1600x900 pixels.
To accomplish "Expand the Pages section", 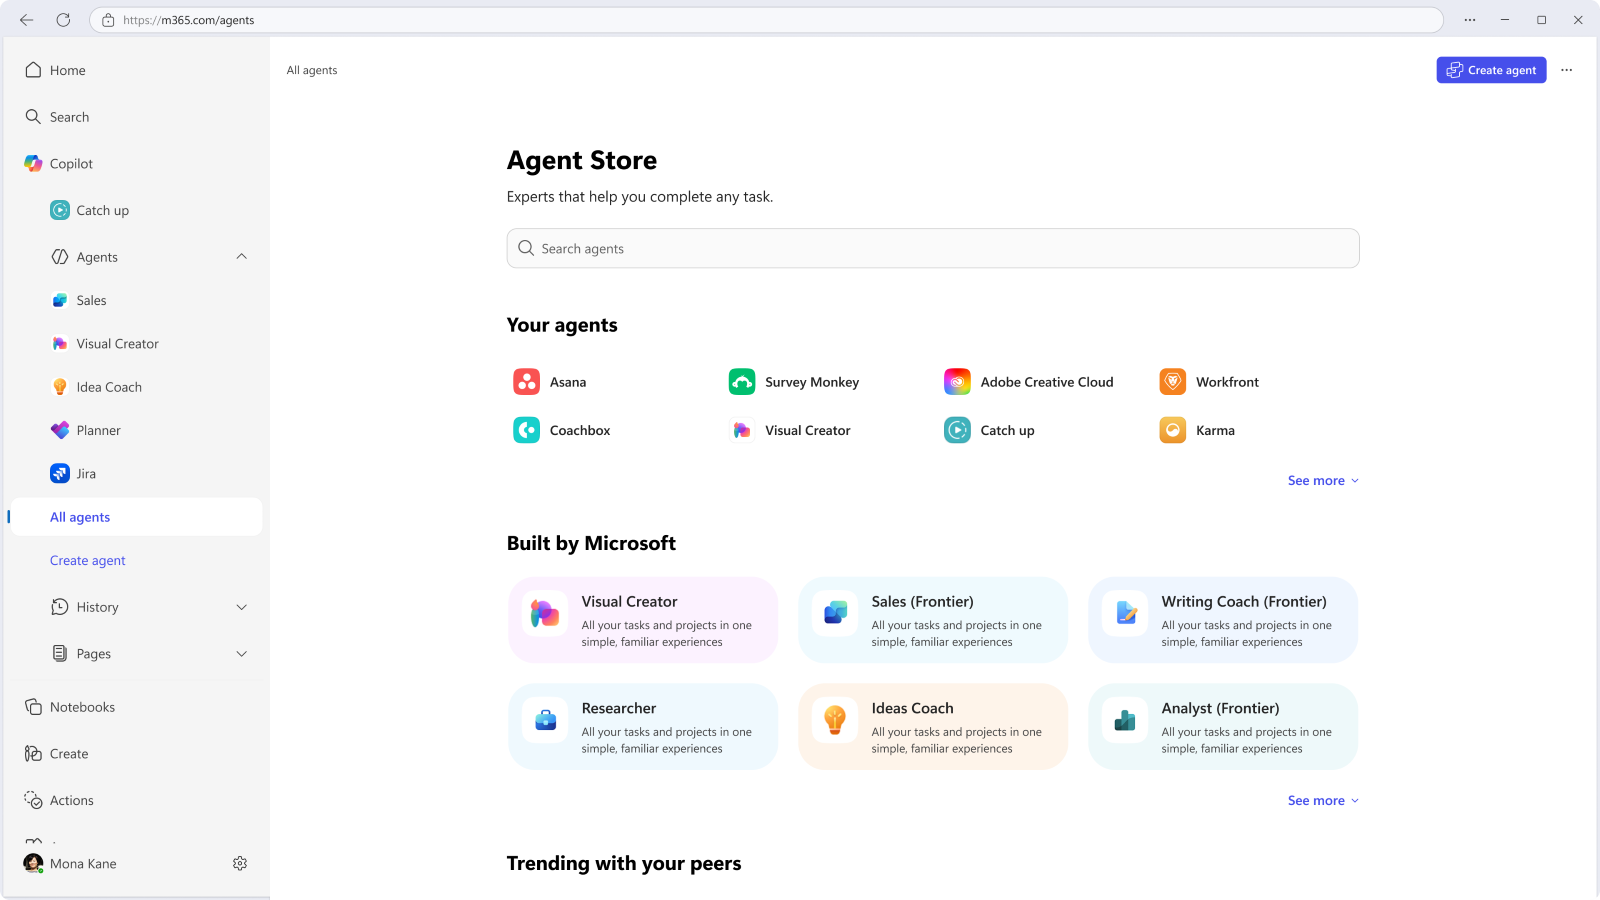I will (241, 654).
